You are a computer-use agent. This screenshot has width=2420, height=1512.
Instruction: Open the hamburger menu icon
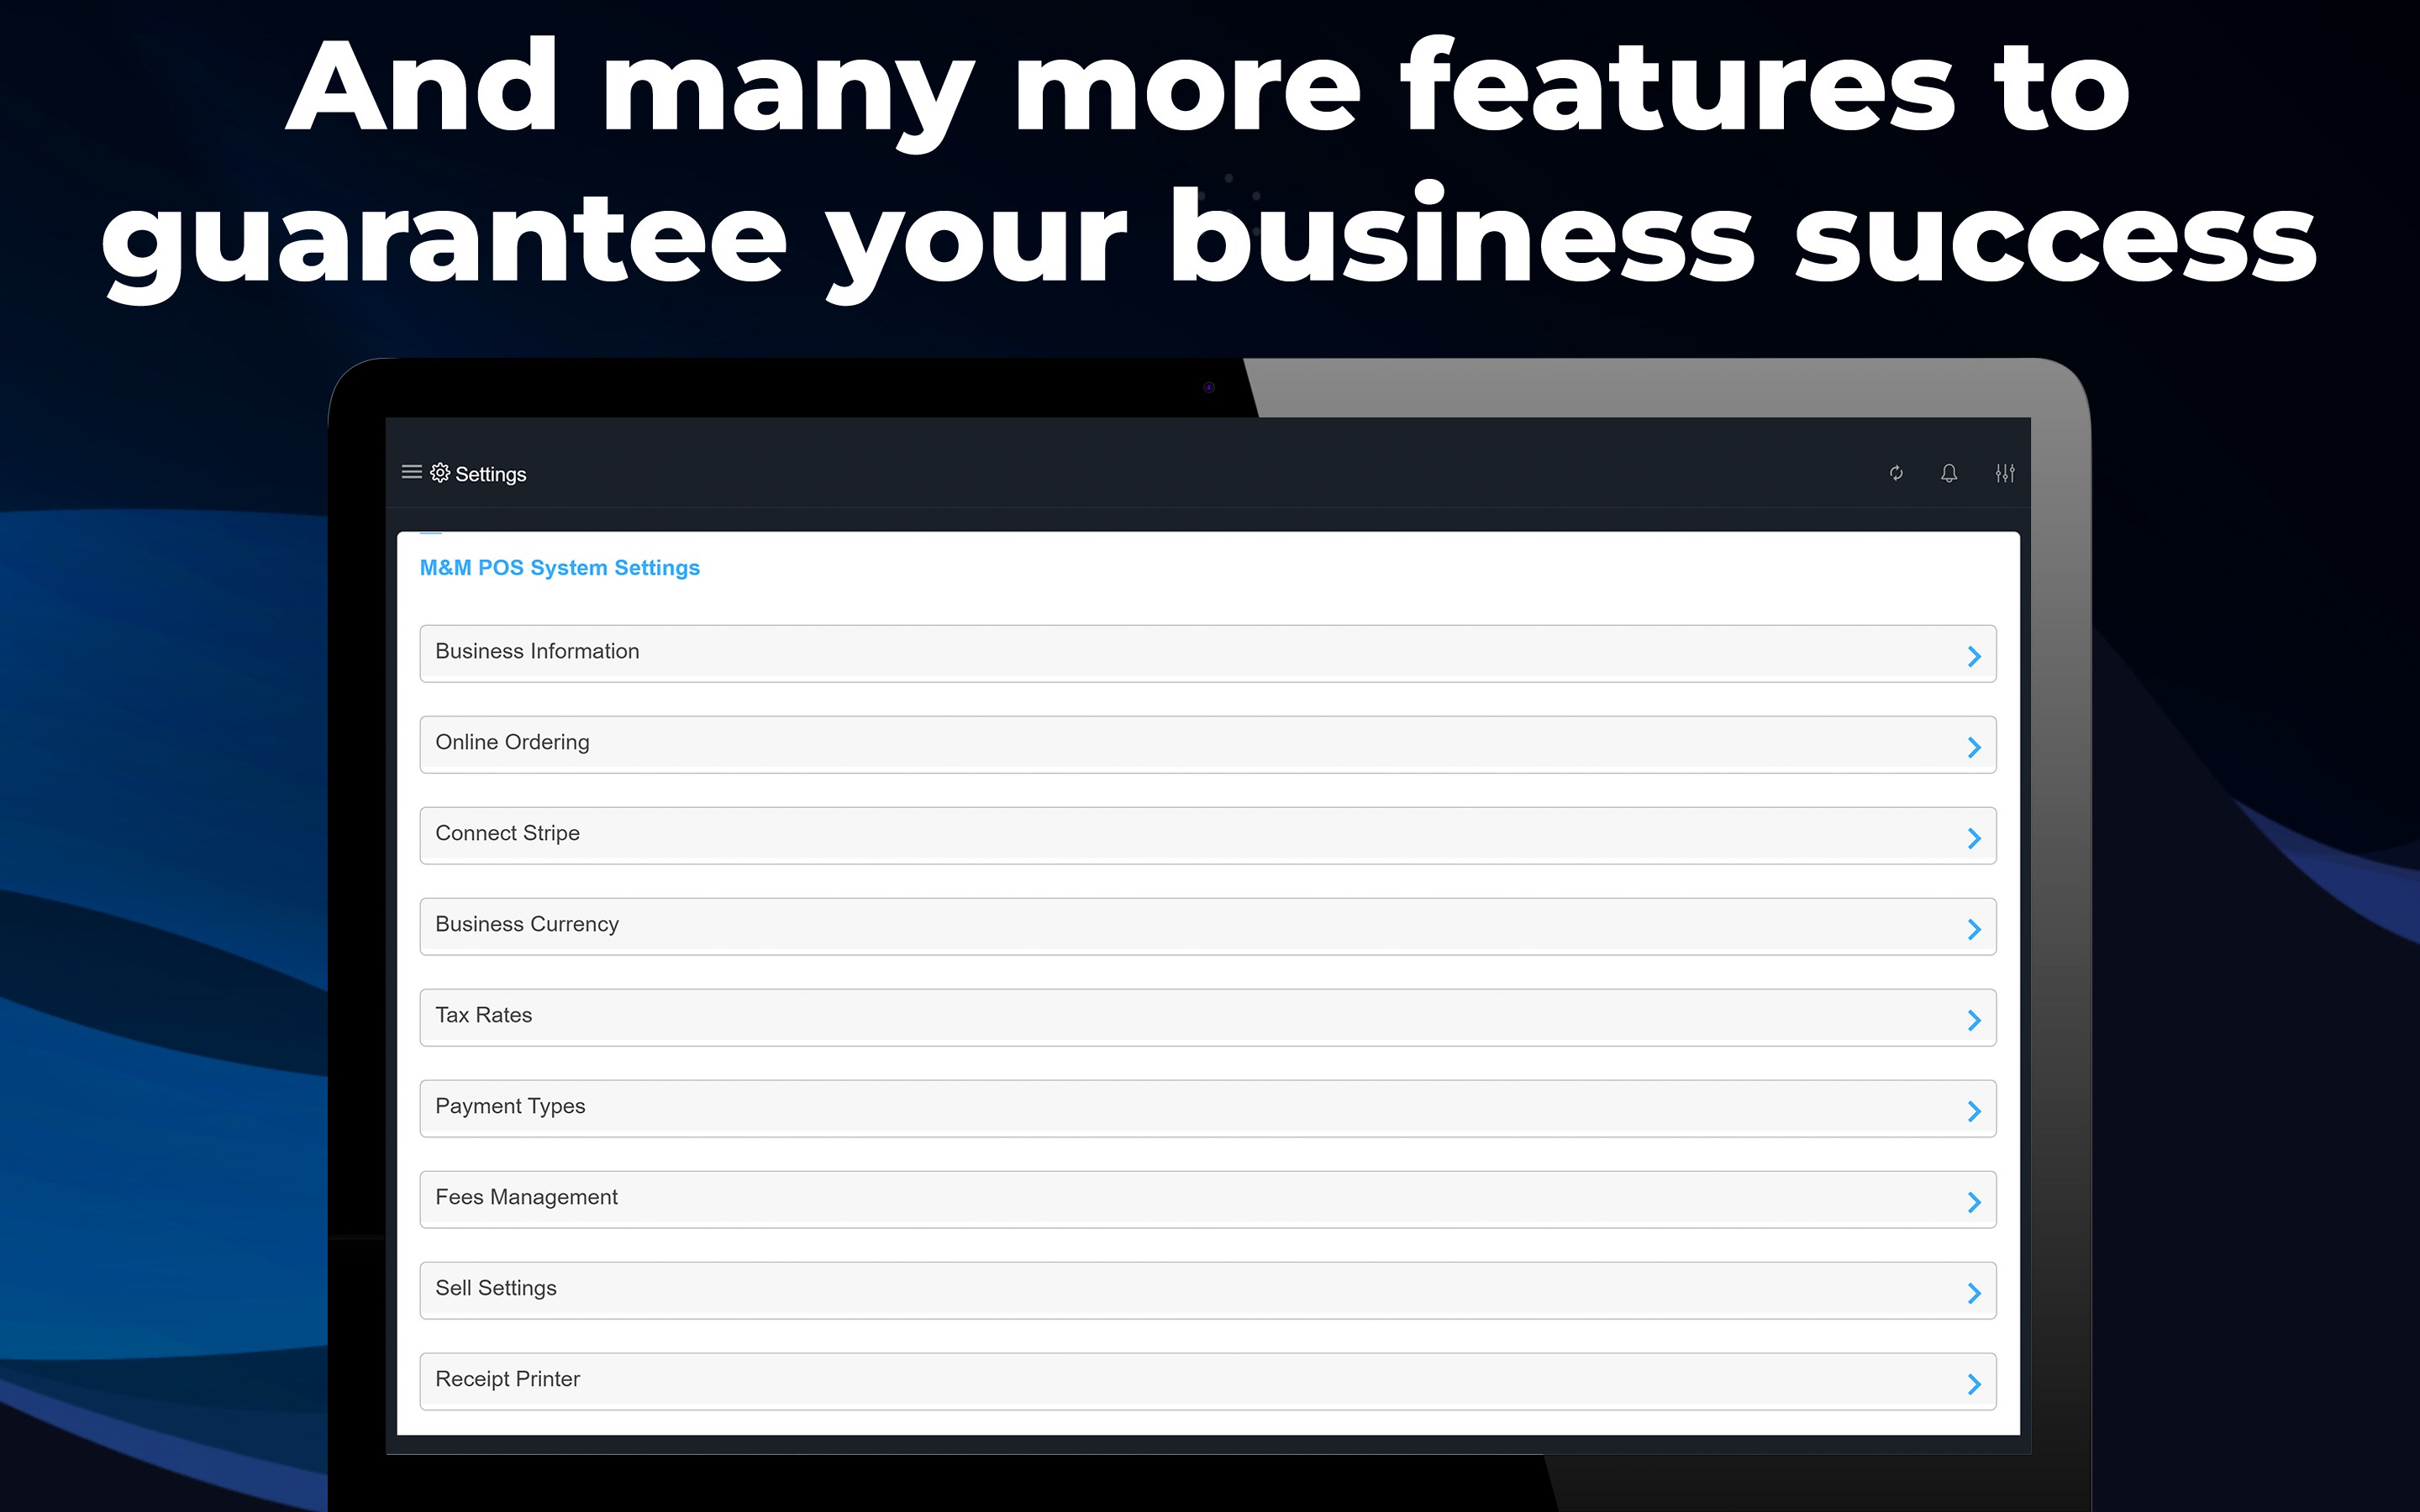coord(411,472)
